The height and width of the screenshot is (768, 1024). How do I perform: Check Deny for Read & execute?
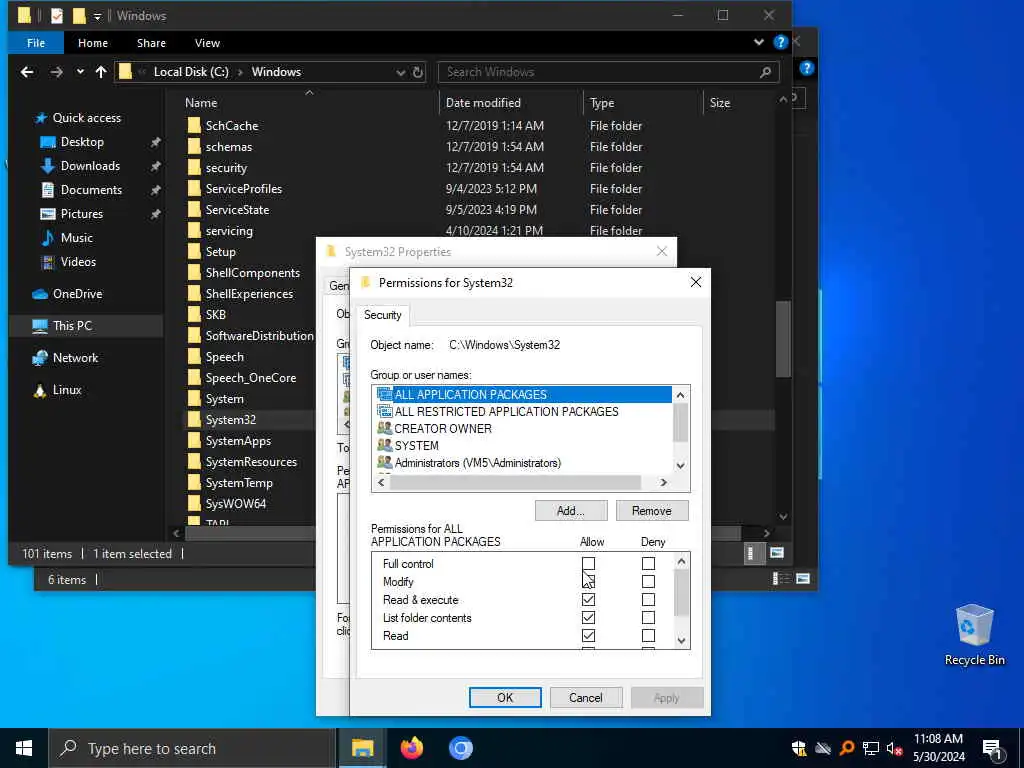point(648,600)
